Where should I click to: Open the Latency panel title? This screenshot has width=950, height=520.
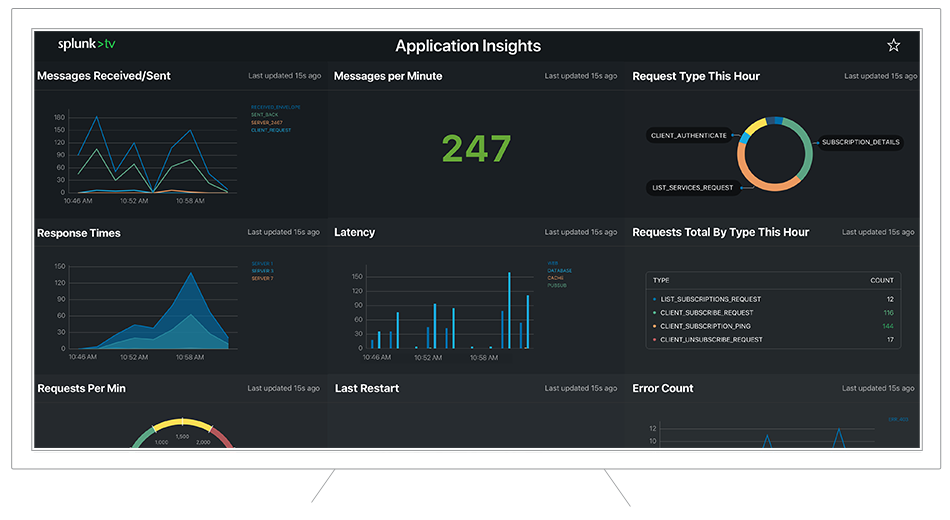(x=354, y=232)
